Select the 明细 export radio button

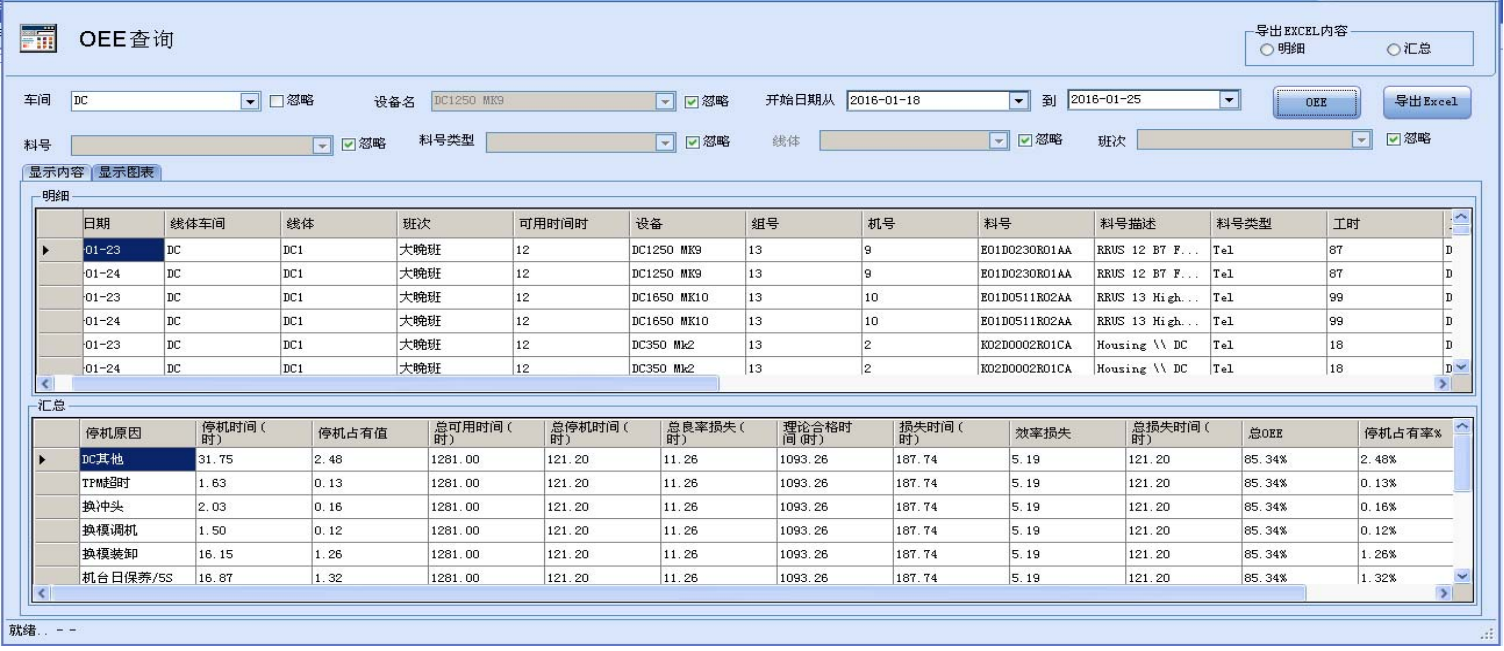point(1267,50)
